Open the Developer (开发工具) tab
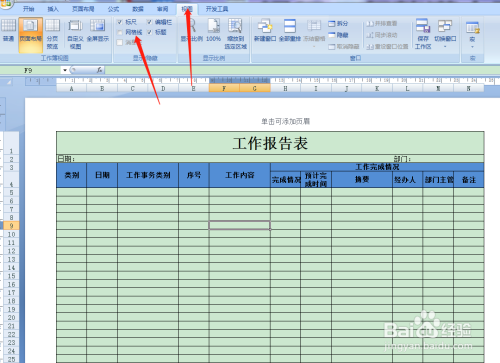Screen dimensions: 500x363 (x=217, y=9)
